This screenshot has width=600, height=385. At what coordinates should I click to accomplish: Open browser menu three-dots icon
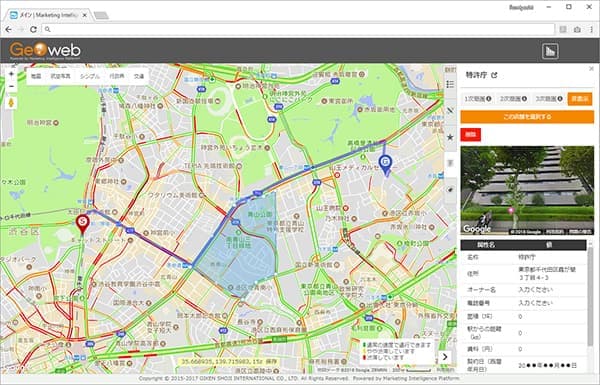(591, 29)
